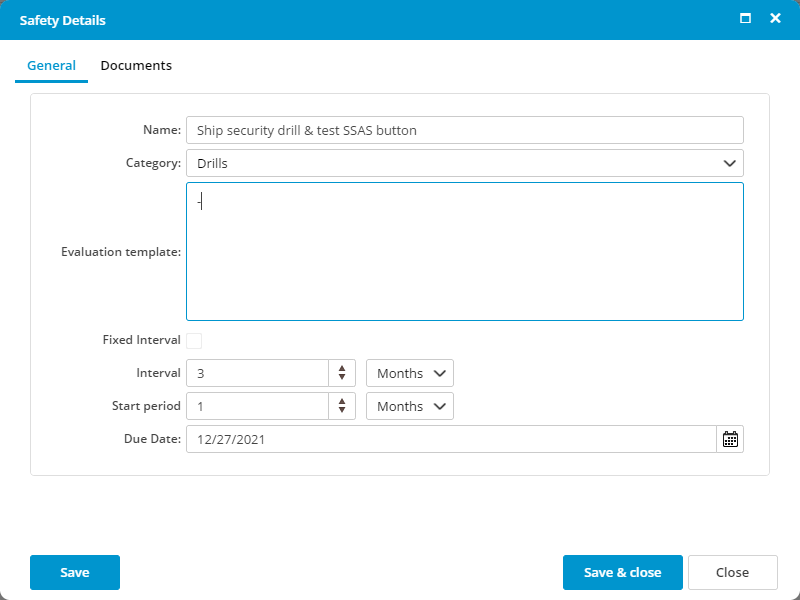800x600 pixels.
Task: Enable the Fixed Interval checkbox
Action: (x=194, y=340)
